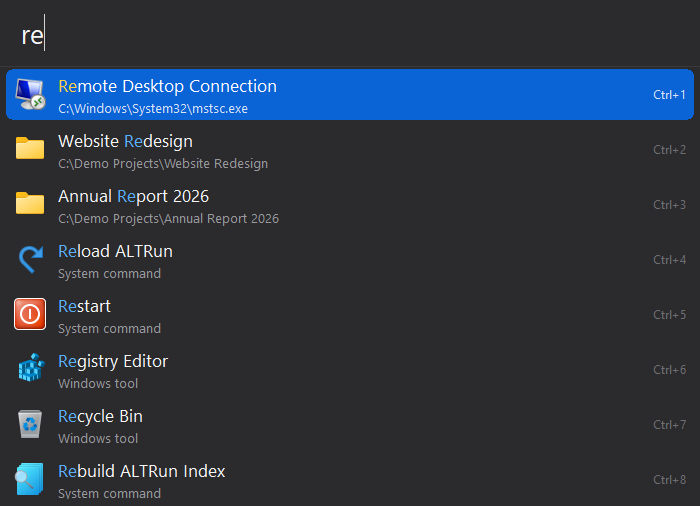
Task: Click the path C:\Demo Projects\Annual Report 2026
Action: click(x=168, y=218)
